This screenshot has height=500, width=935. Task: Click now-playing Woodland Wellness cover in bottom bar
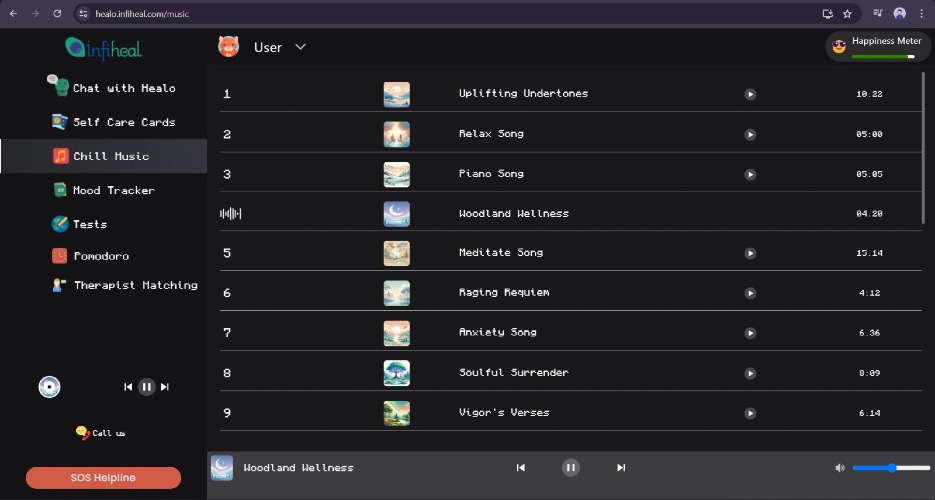(222, 468)
